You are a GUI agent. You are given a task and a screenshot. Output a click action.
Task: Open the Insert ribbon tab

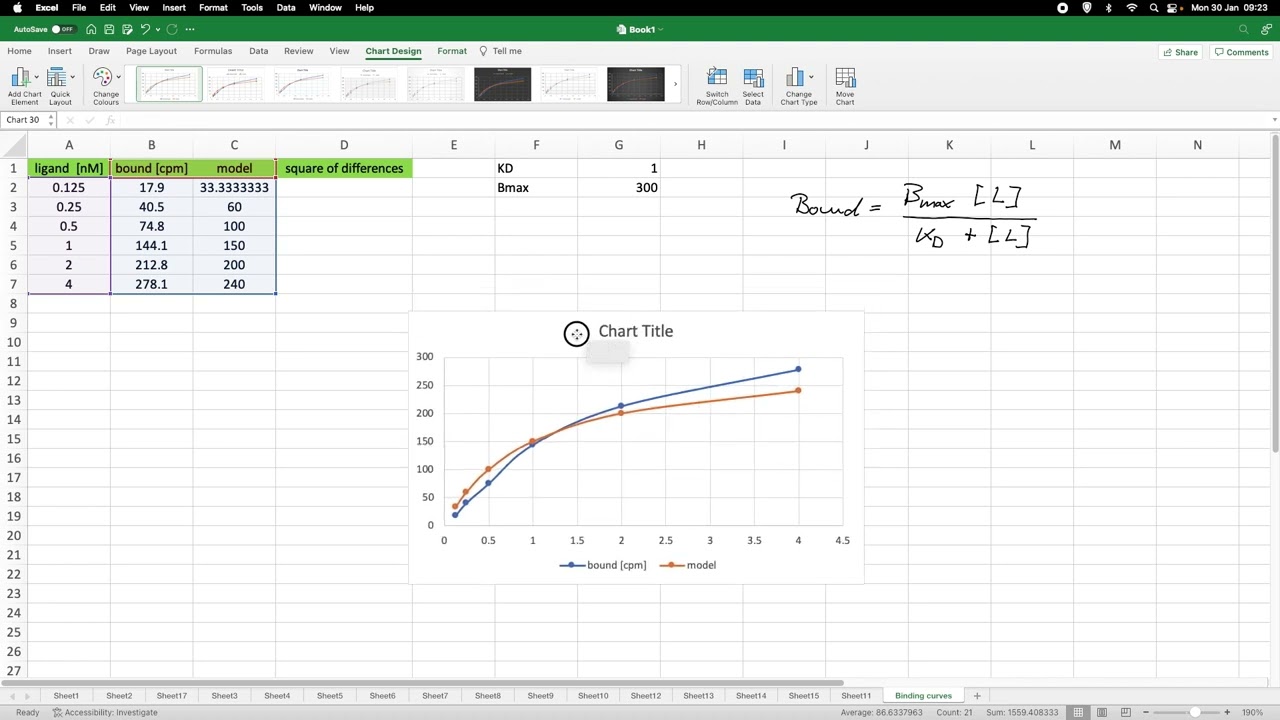[59, 51]
